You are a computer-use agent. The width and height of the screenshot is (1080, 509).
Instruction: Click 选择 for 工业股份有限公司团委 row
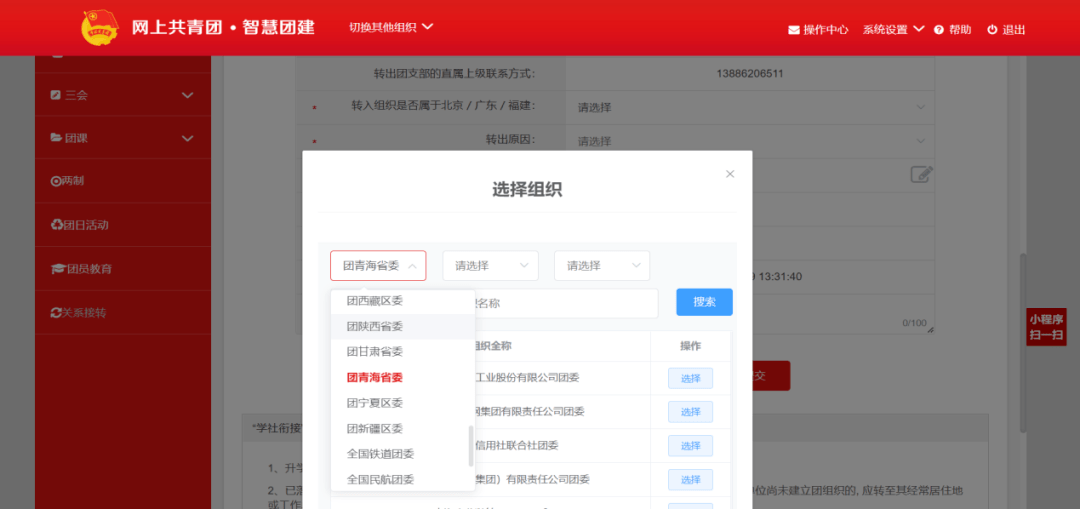tap(690, 378)
